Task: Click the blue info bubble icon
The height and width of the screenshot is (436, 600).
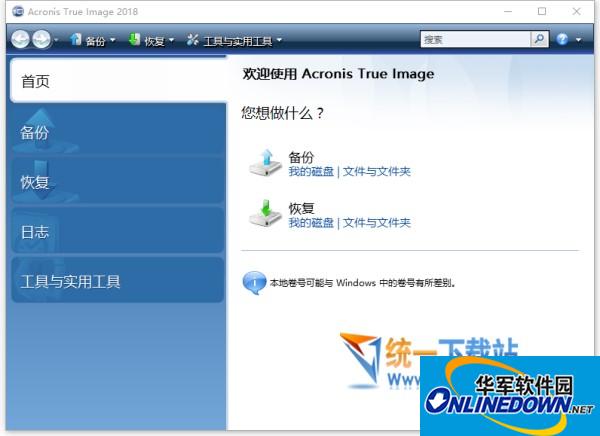Action: point(254,283)
